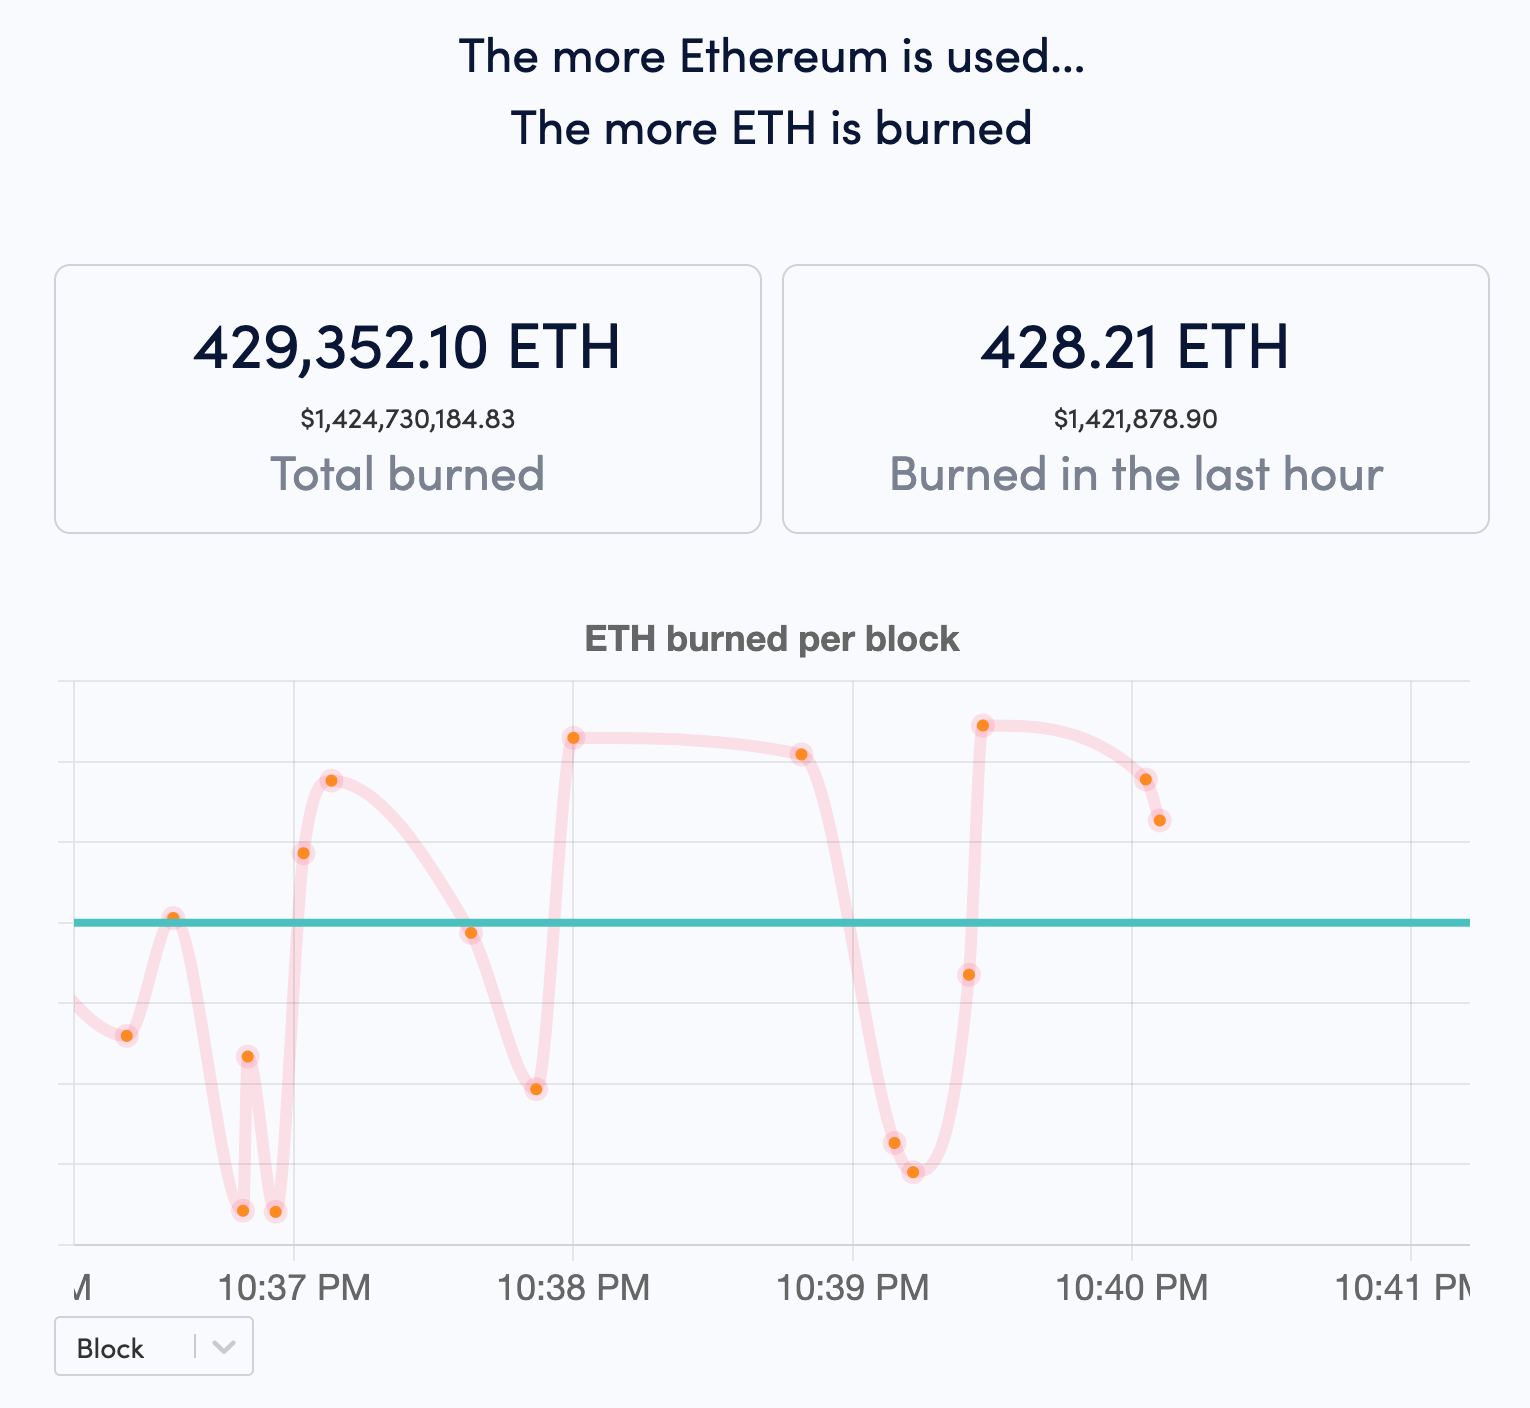
Task: Select the data point near 10:38 PM peak
Action: 572,738
